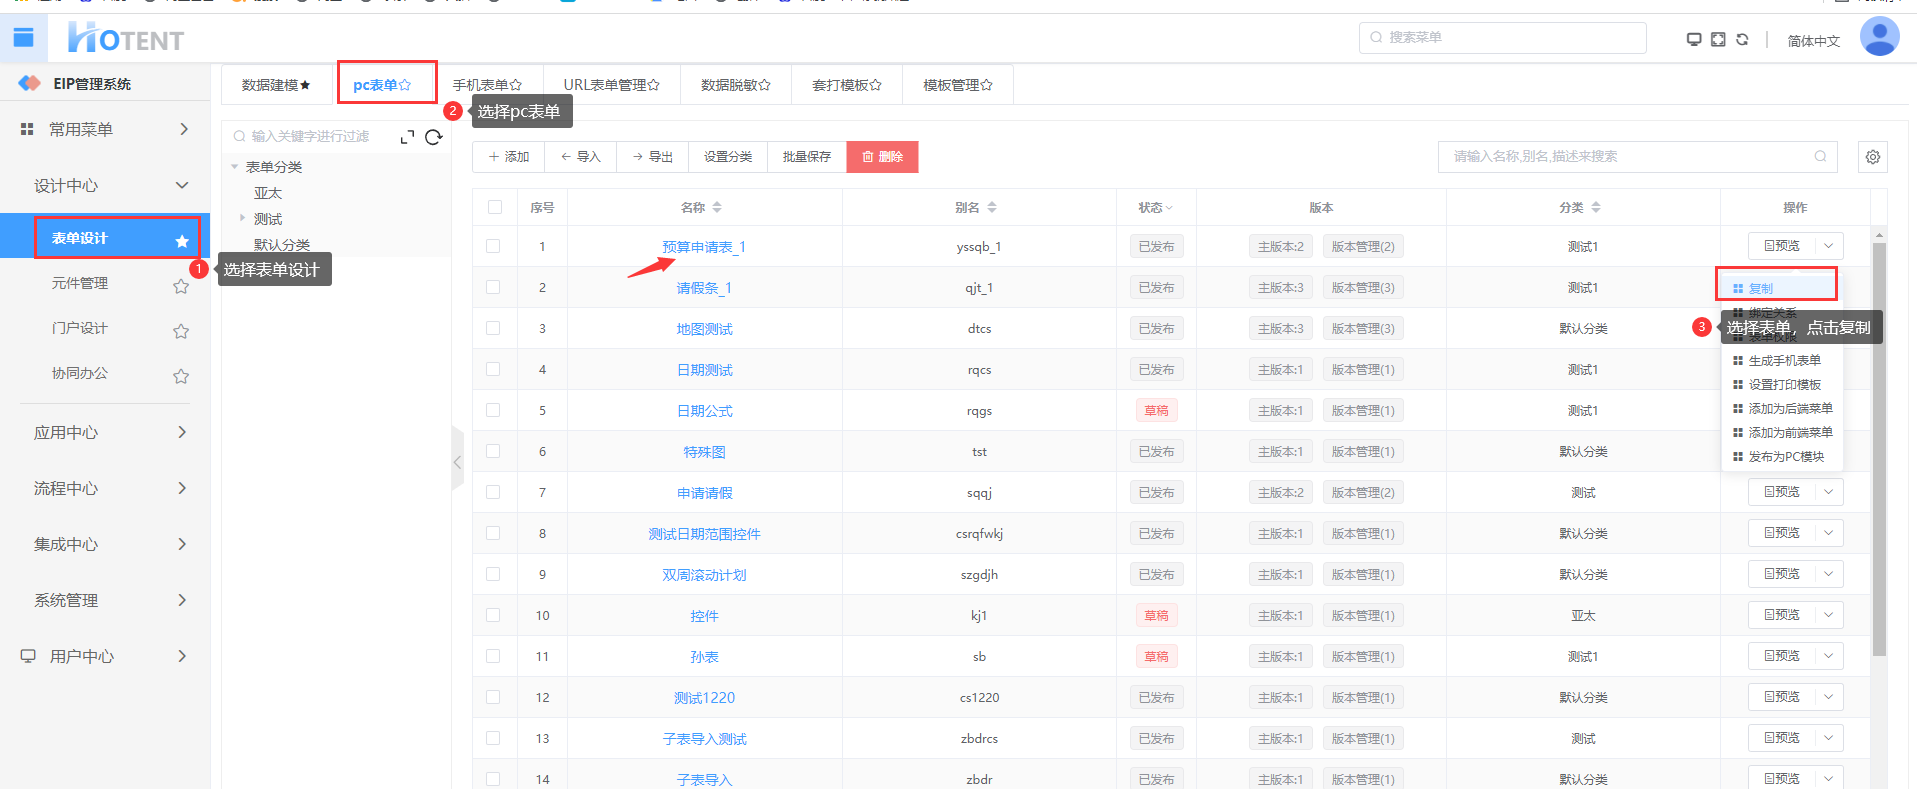Click the table settings gear icon
The width and height of the screenshot is (1917, 789).
click(1872, 157)
